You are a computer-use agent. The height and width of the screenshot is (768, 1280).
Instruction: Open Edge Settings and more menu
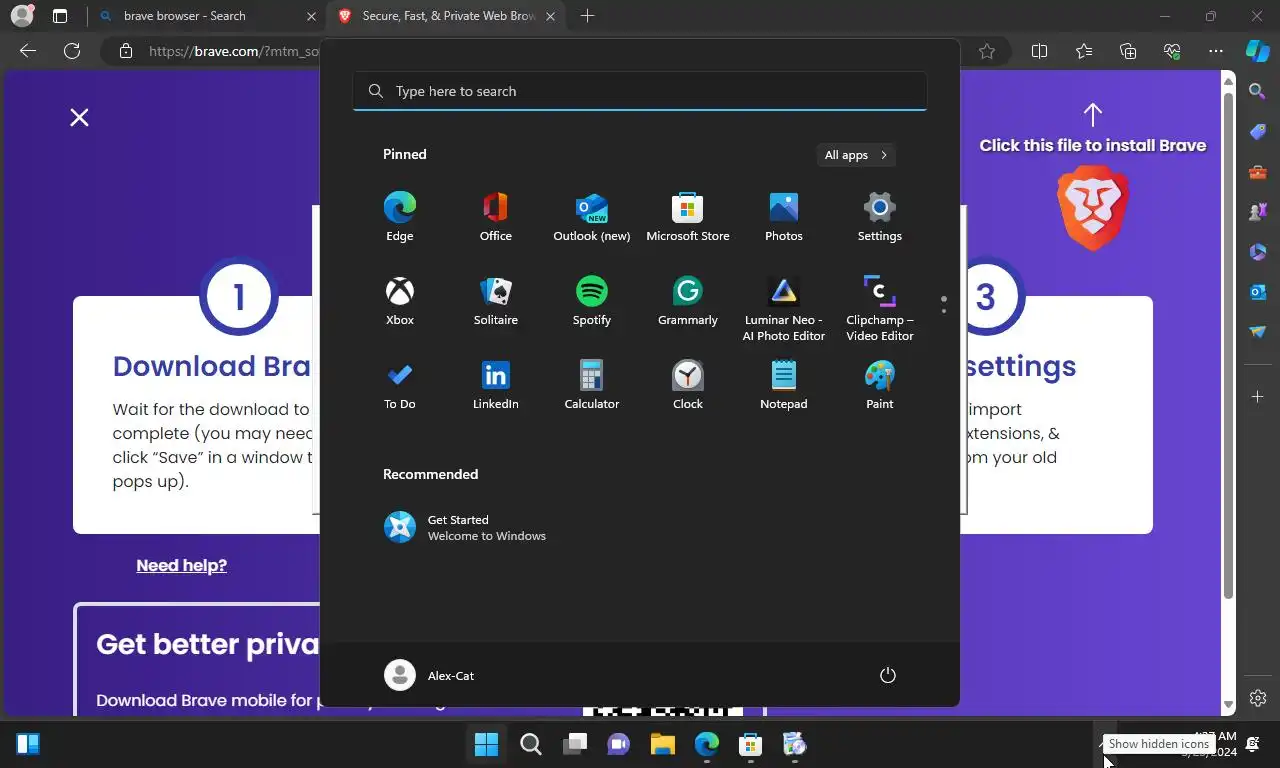pyautogui.click(x=1216, y=51)
